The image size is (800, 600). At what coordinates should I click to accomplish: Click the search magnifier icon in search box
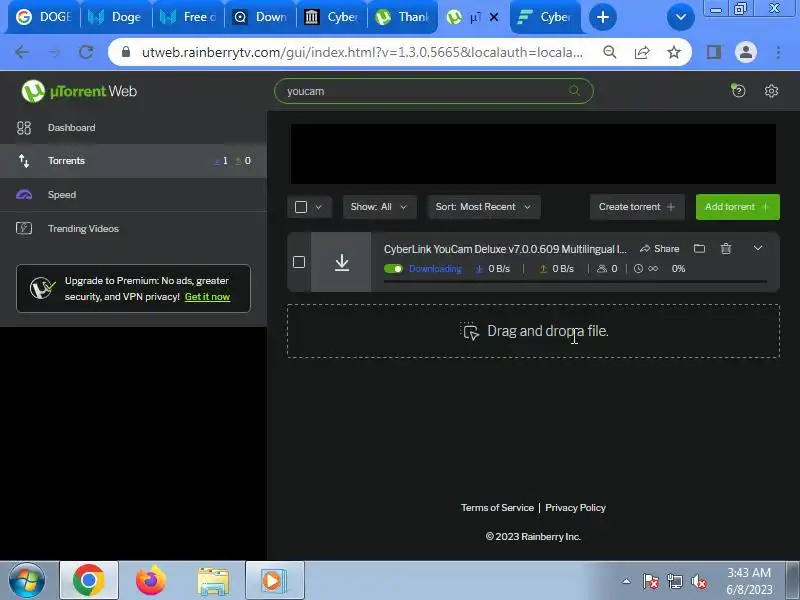574,91
